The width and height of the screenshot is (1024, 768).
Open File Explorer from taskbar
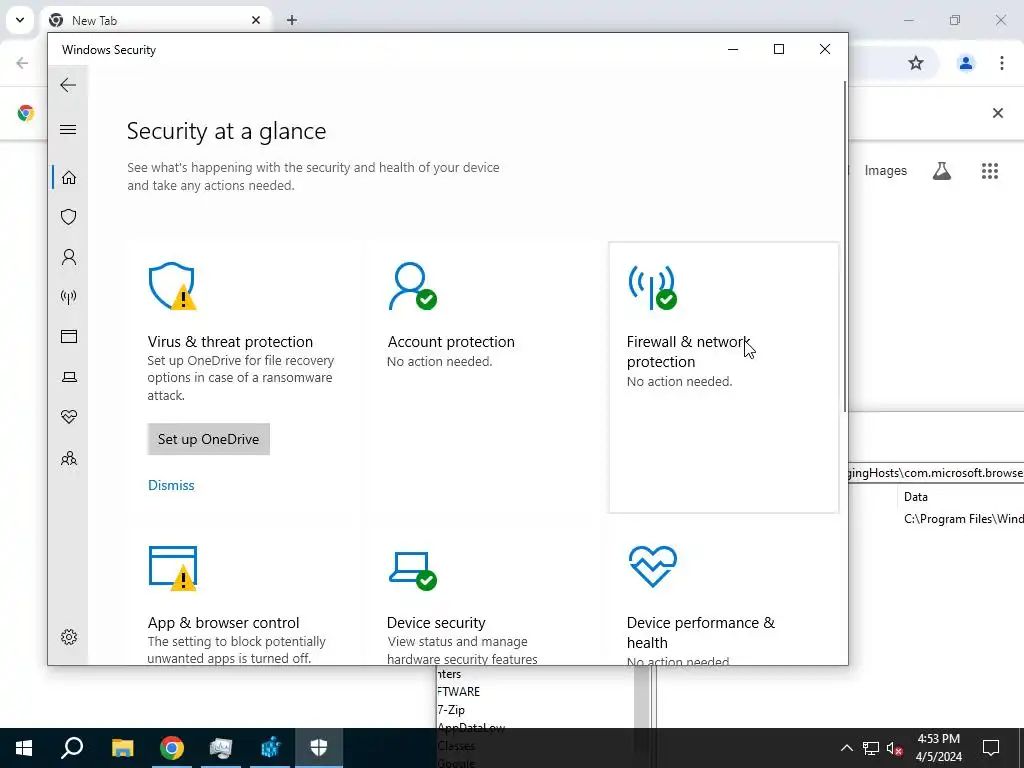[x=122, y=748]
